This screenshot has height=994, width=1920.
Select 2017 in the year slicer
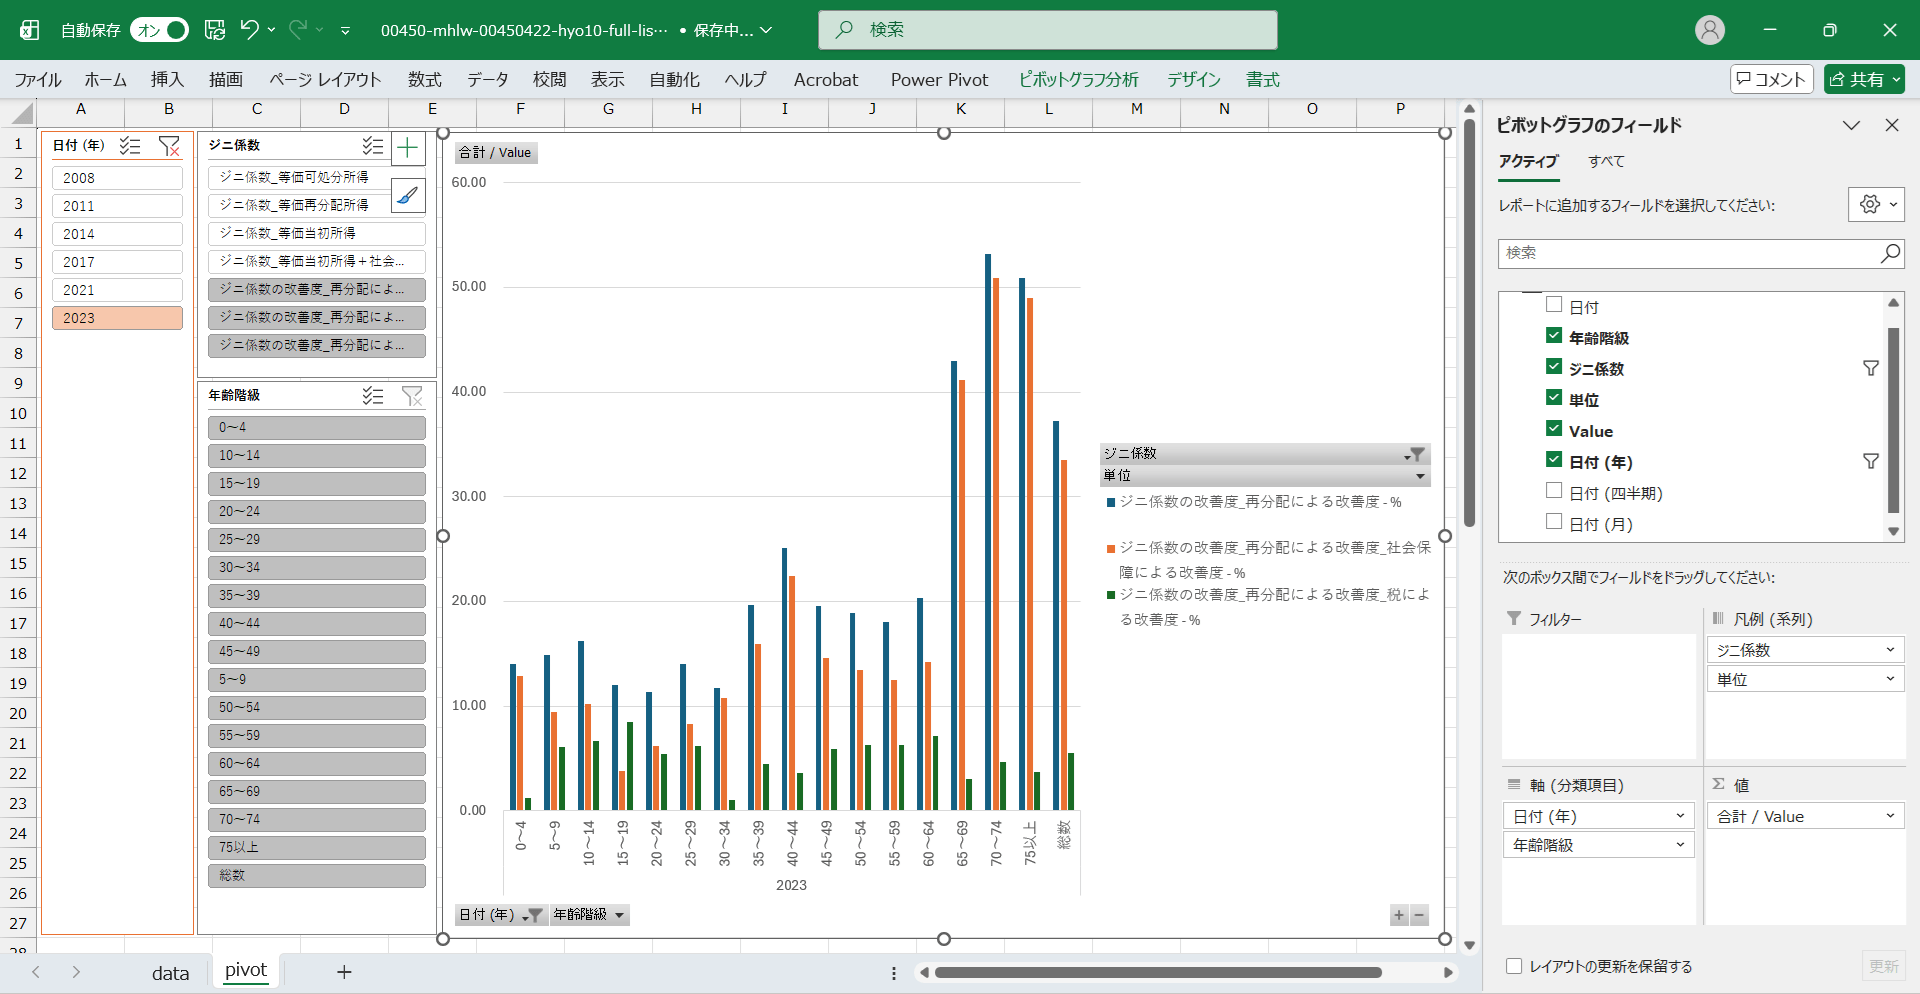point(117,262)
